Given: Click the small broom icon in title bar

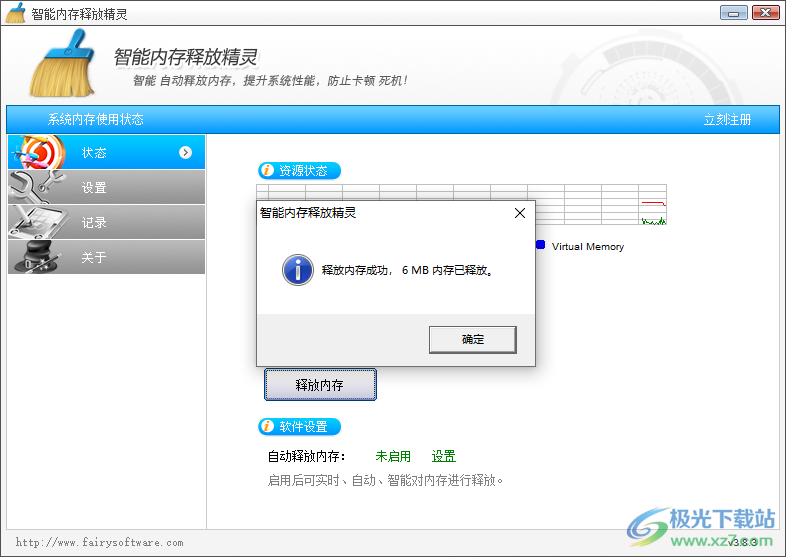Looking at the screenshot, I should (x=16, y=14).
